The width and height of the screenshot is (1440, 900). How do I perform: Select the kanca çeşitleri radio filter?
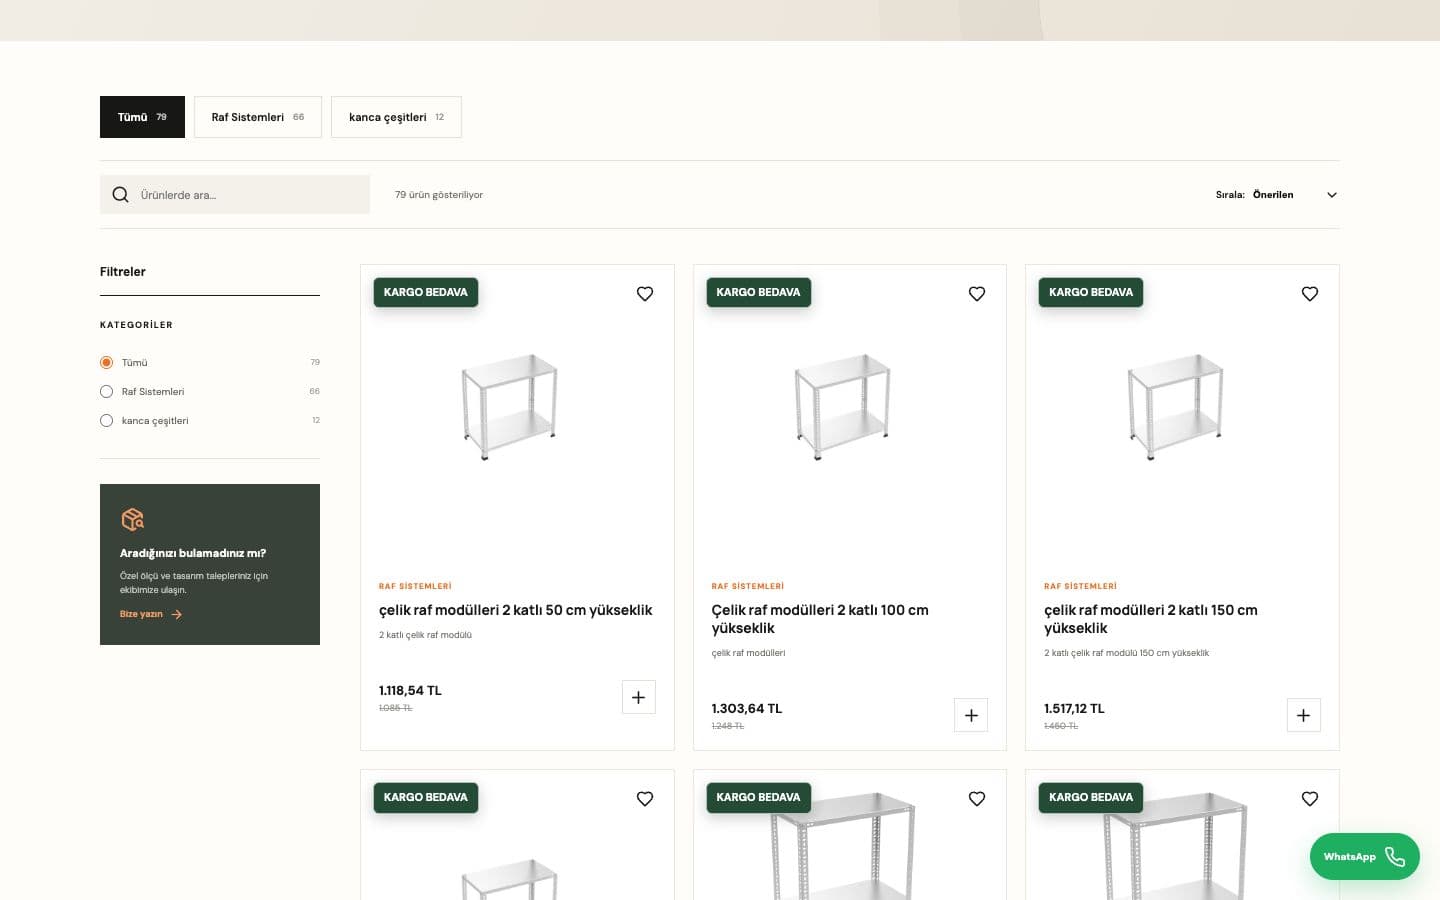click(x=106, y=421)
